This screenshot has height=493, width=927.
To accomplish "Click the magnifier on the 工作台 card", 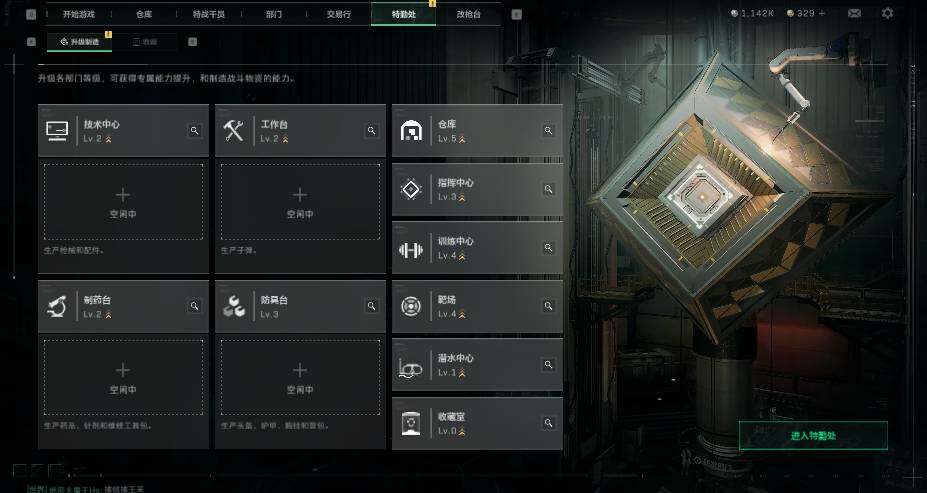I will click(371, 131).
